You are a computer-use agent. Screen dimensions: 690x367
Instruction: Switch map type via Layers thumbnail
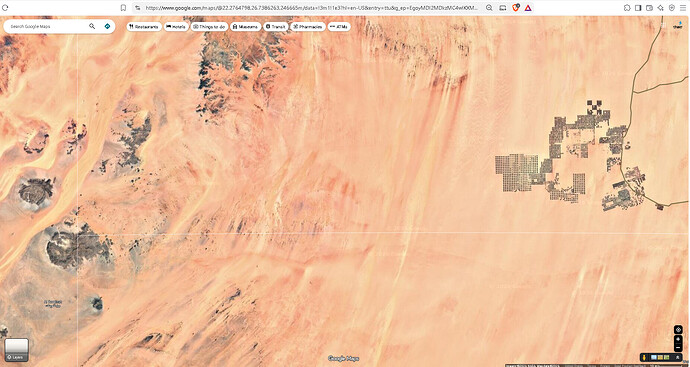17,350
